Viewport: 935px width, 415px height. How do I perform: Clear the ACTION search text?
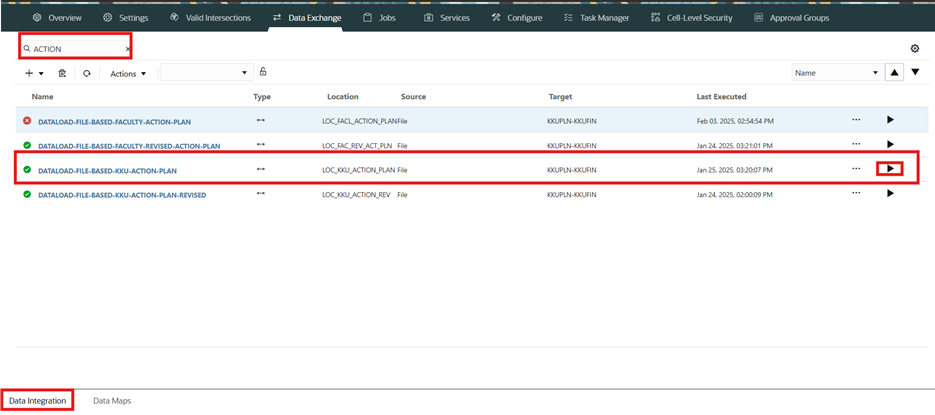click(127, 48)
